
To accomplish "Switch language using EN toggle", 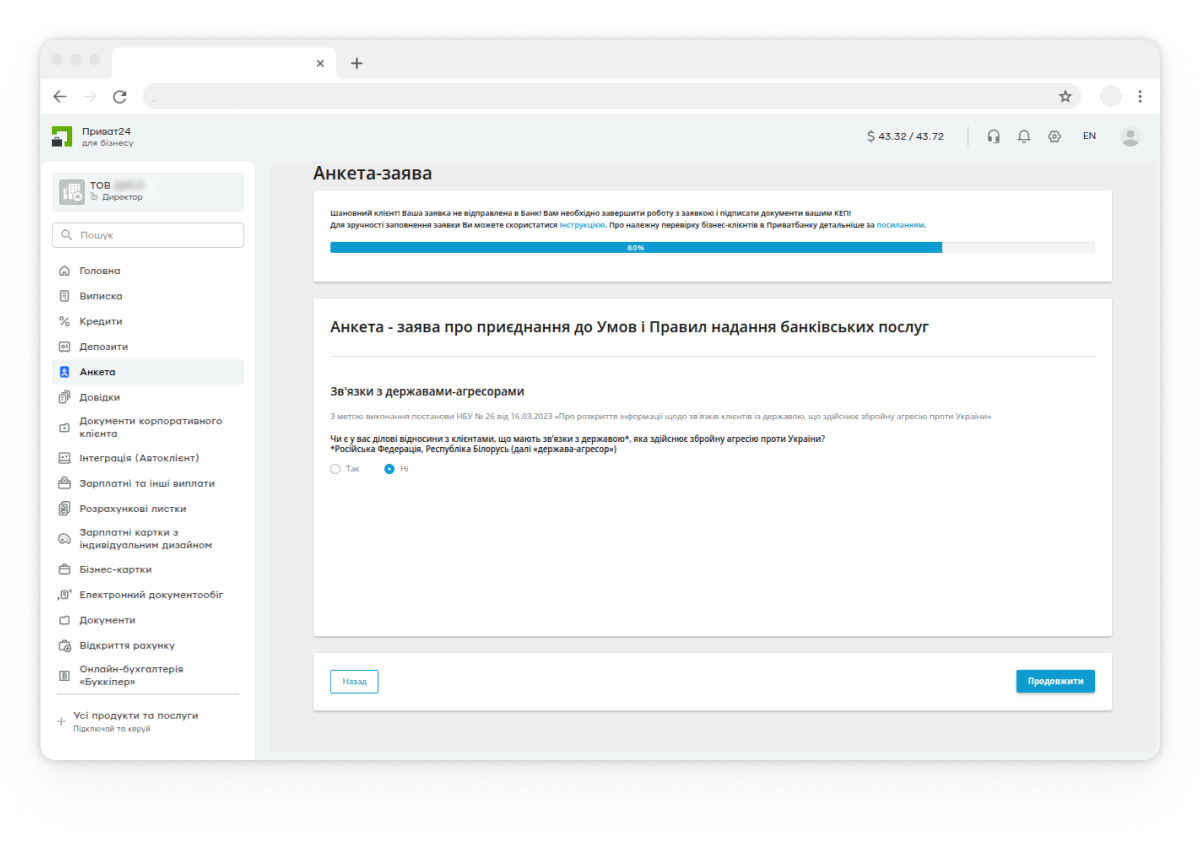I will coord(1089,136).
